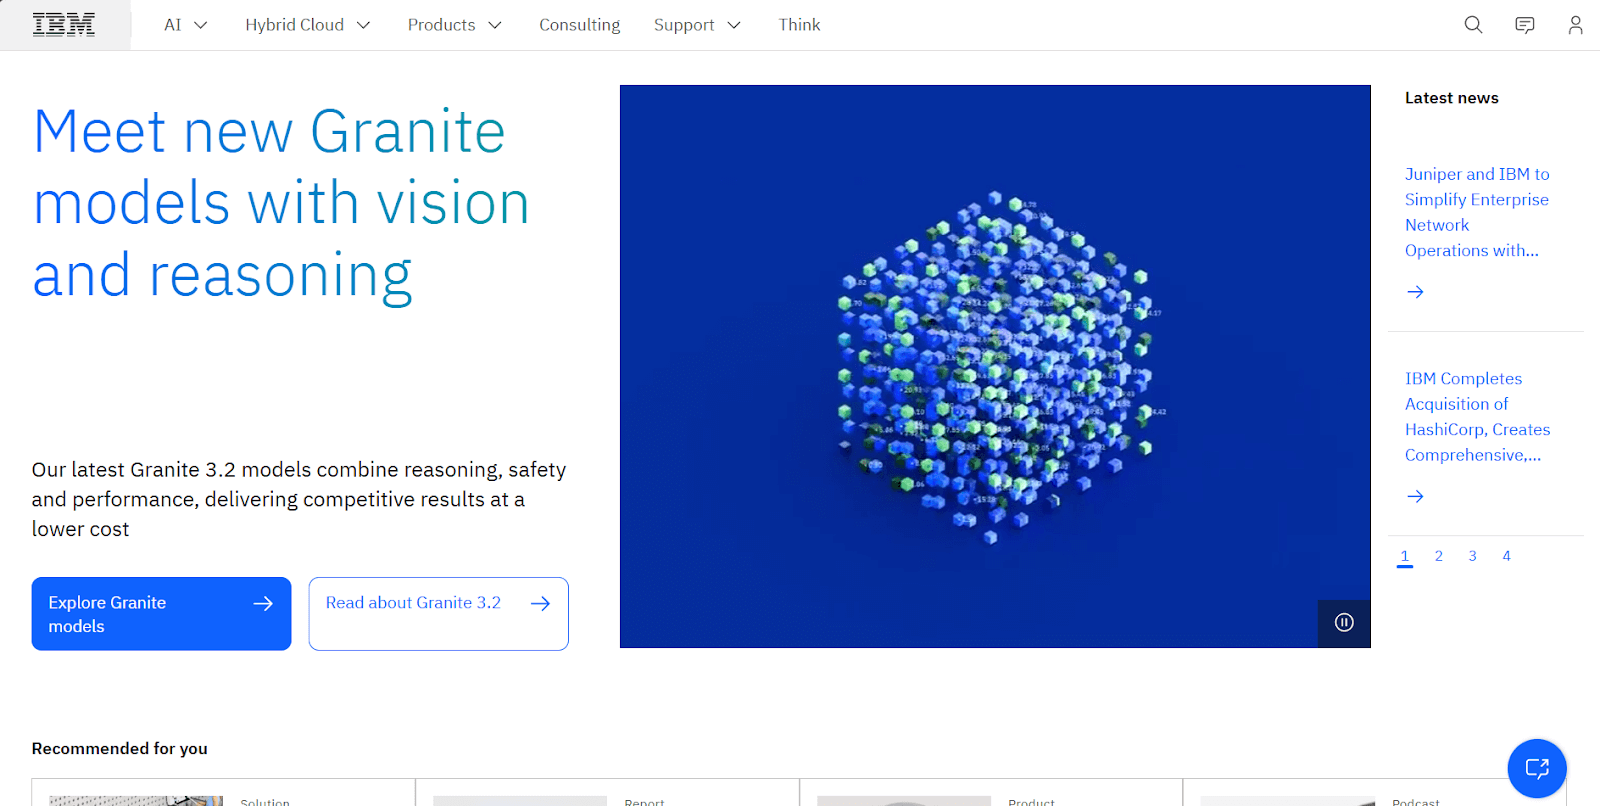Expand the Products dropdown
Screen dimensions: 1600x806
coord(454,25)
